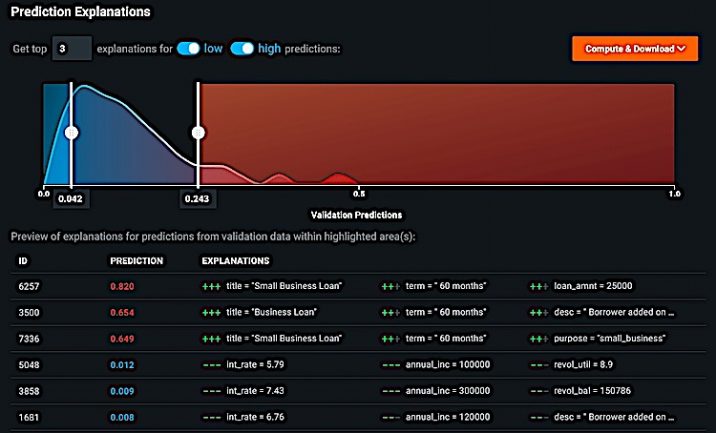Click the 0.042 low threshold value label

[x=70, y=199]
